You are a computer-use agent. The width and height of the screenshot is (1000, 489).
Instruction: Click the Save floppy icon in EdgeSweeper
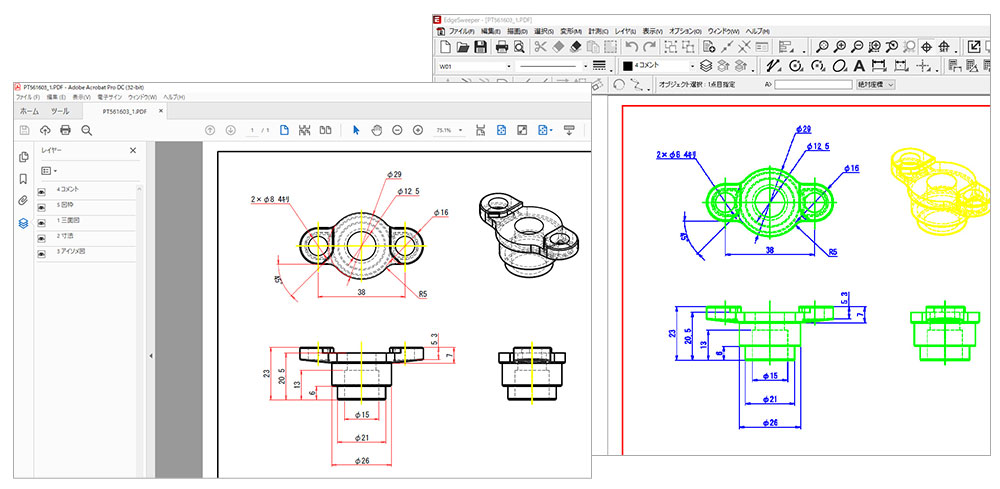coord(480,47)
